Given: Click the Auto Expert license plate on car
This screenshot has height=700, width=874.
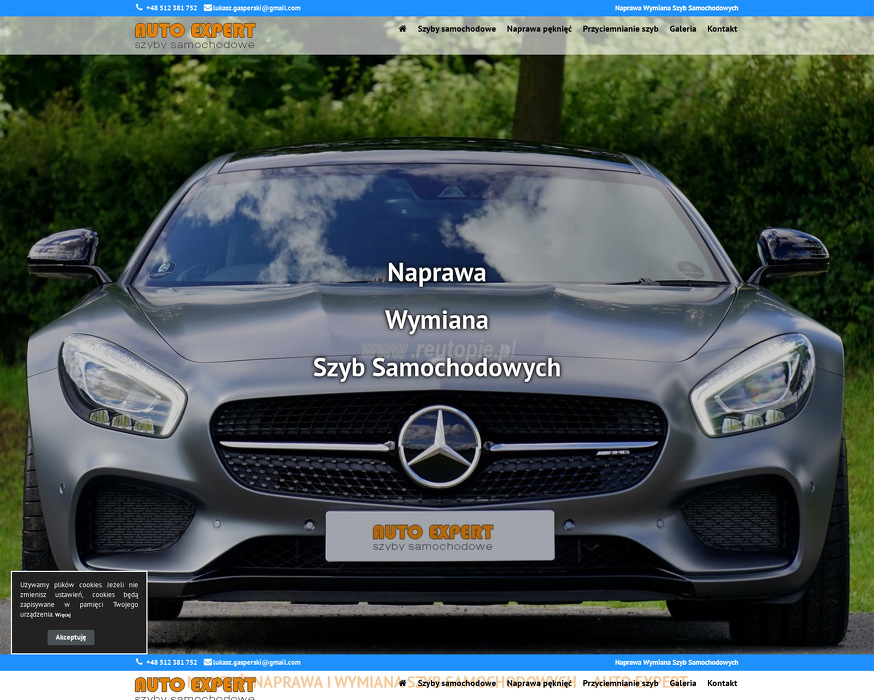Looking at the screenshot, I should click(440, 536).
